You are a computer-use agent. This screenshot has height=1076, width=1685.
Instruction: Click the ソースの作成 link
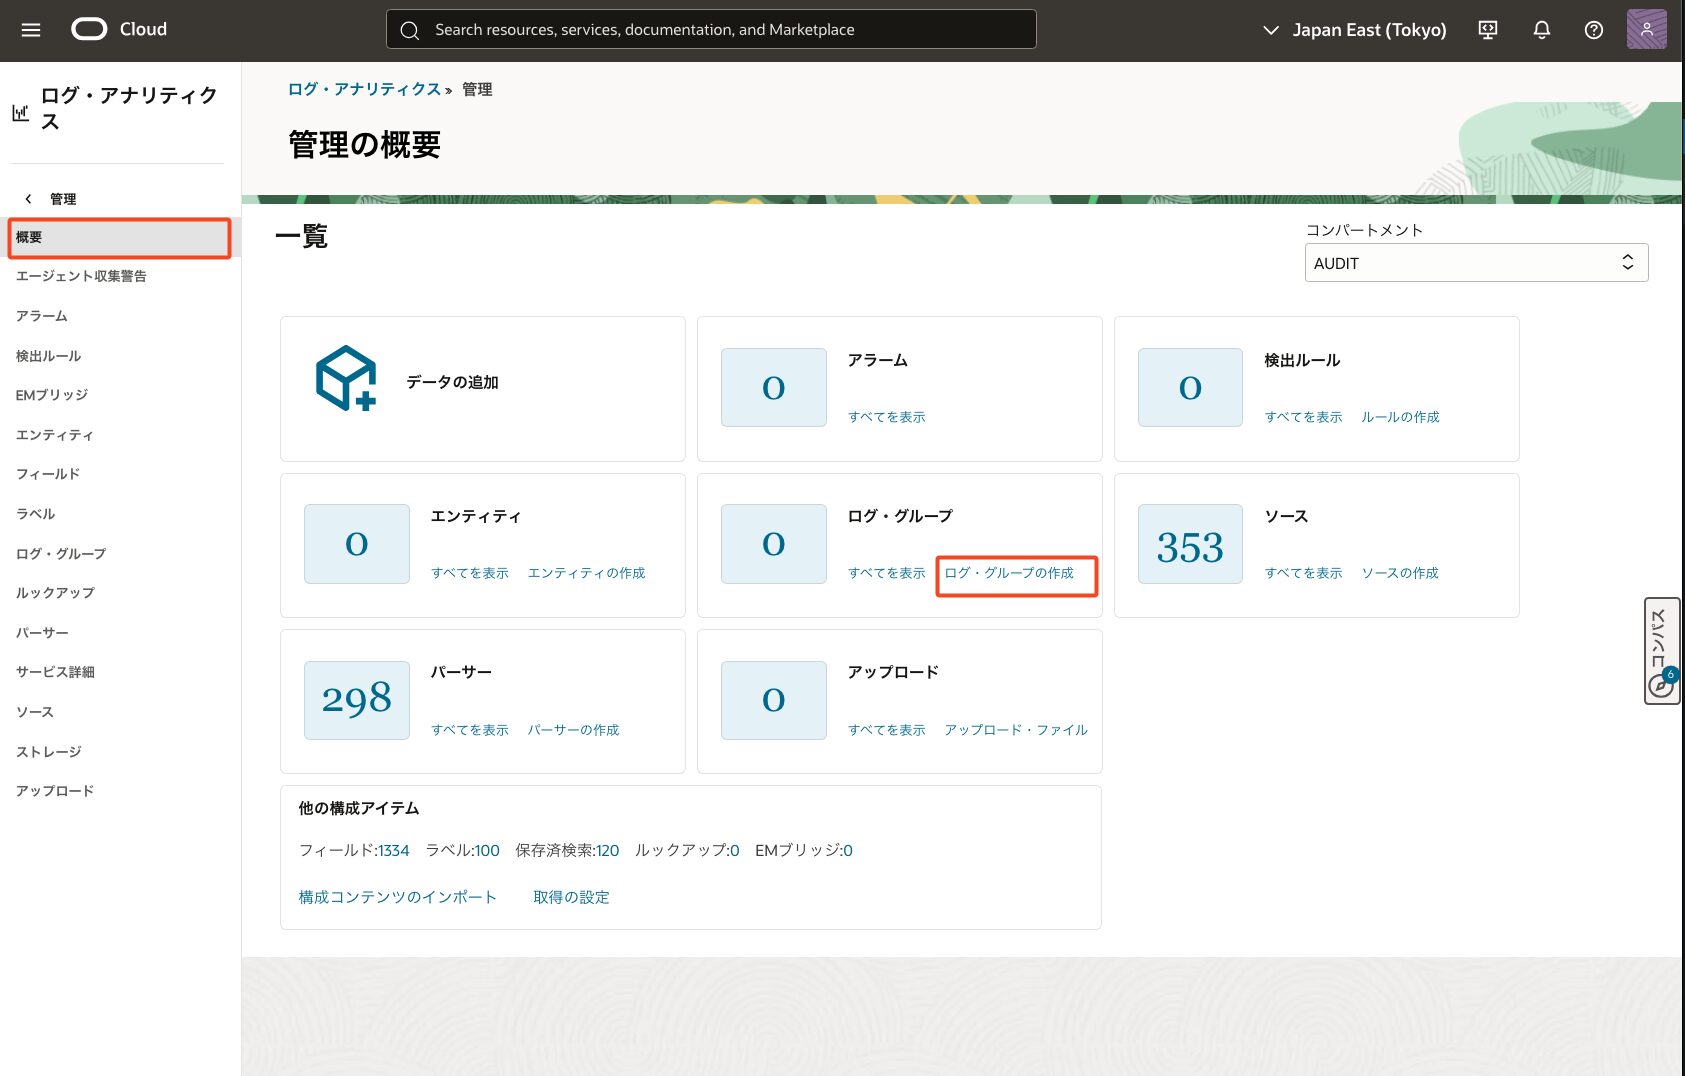[x=1399, y=573]
